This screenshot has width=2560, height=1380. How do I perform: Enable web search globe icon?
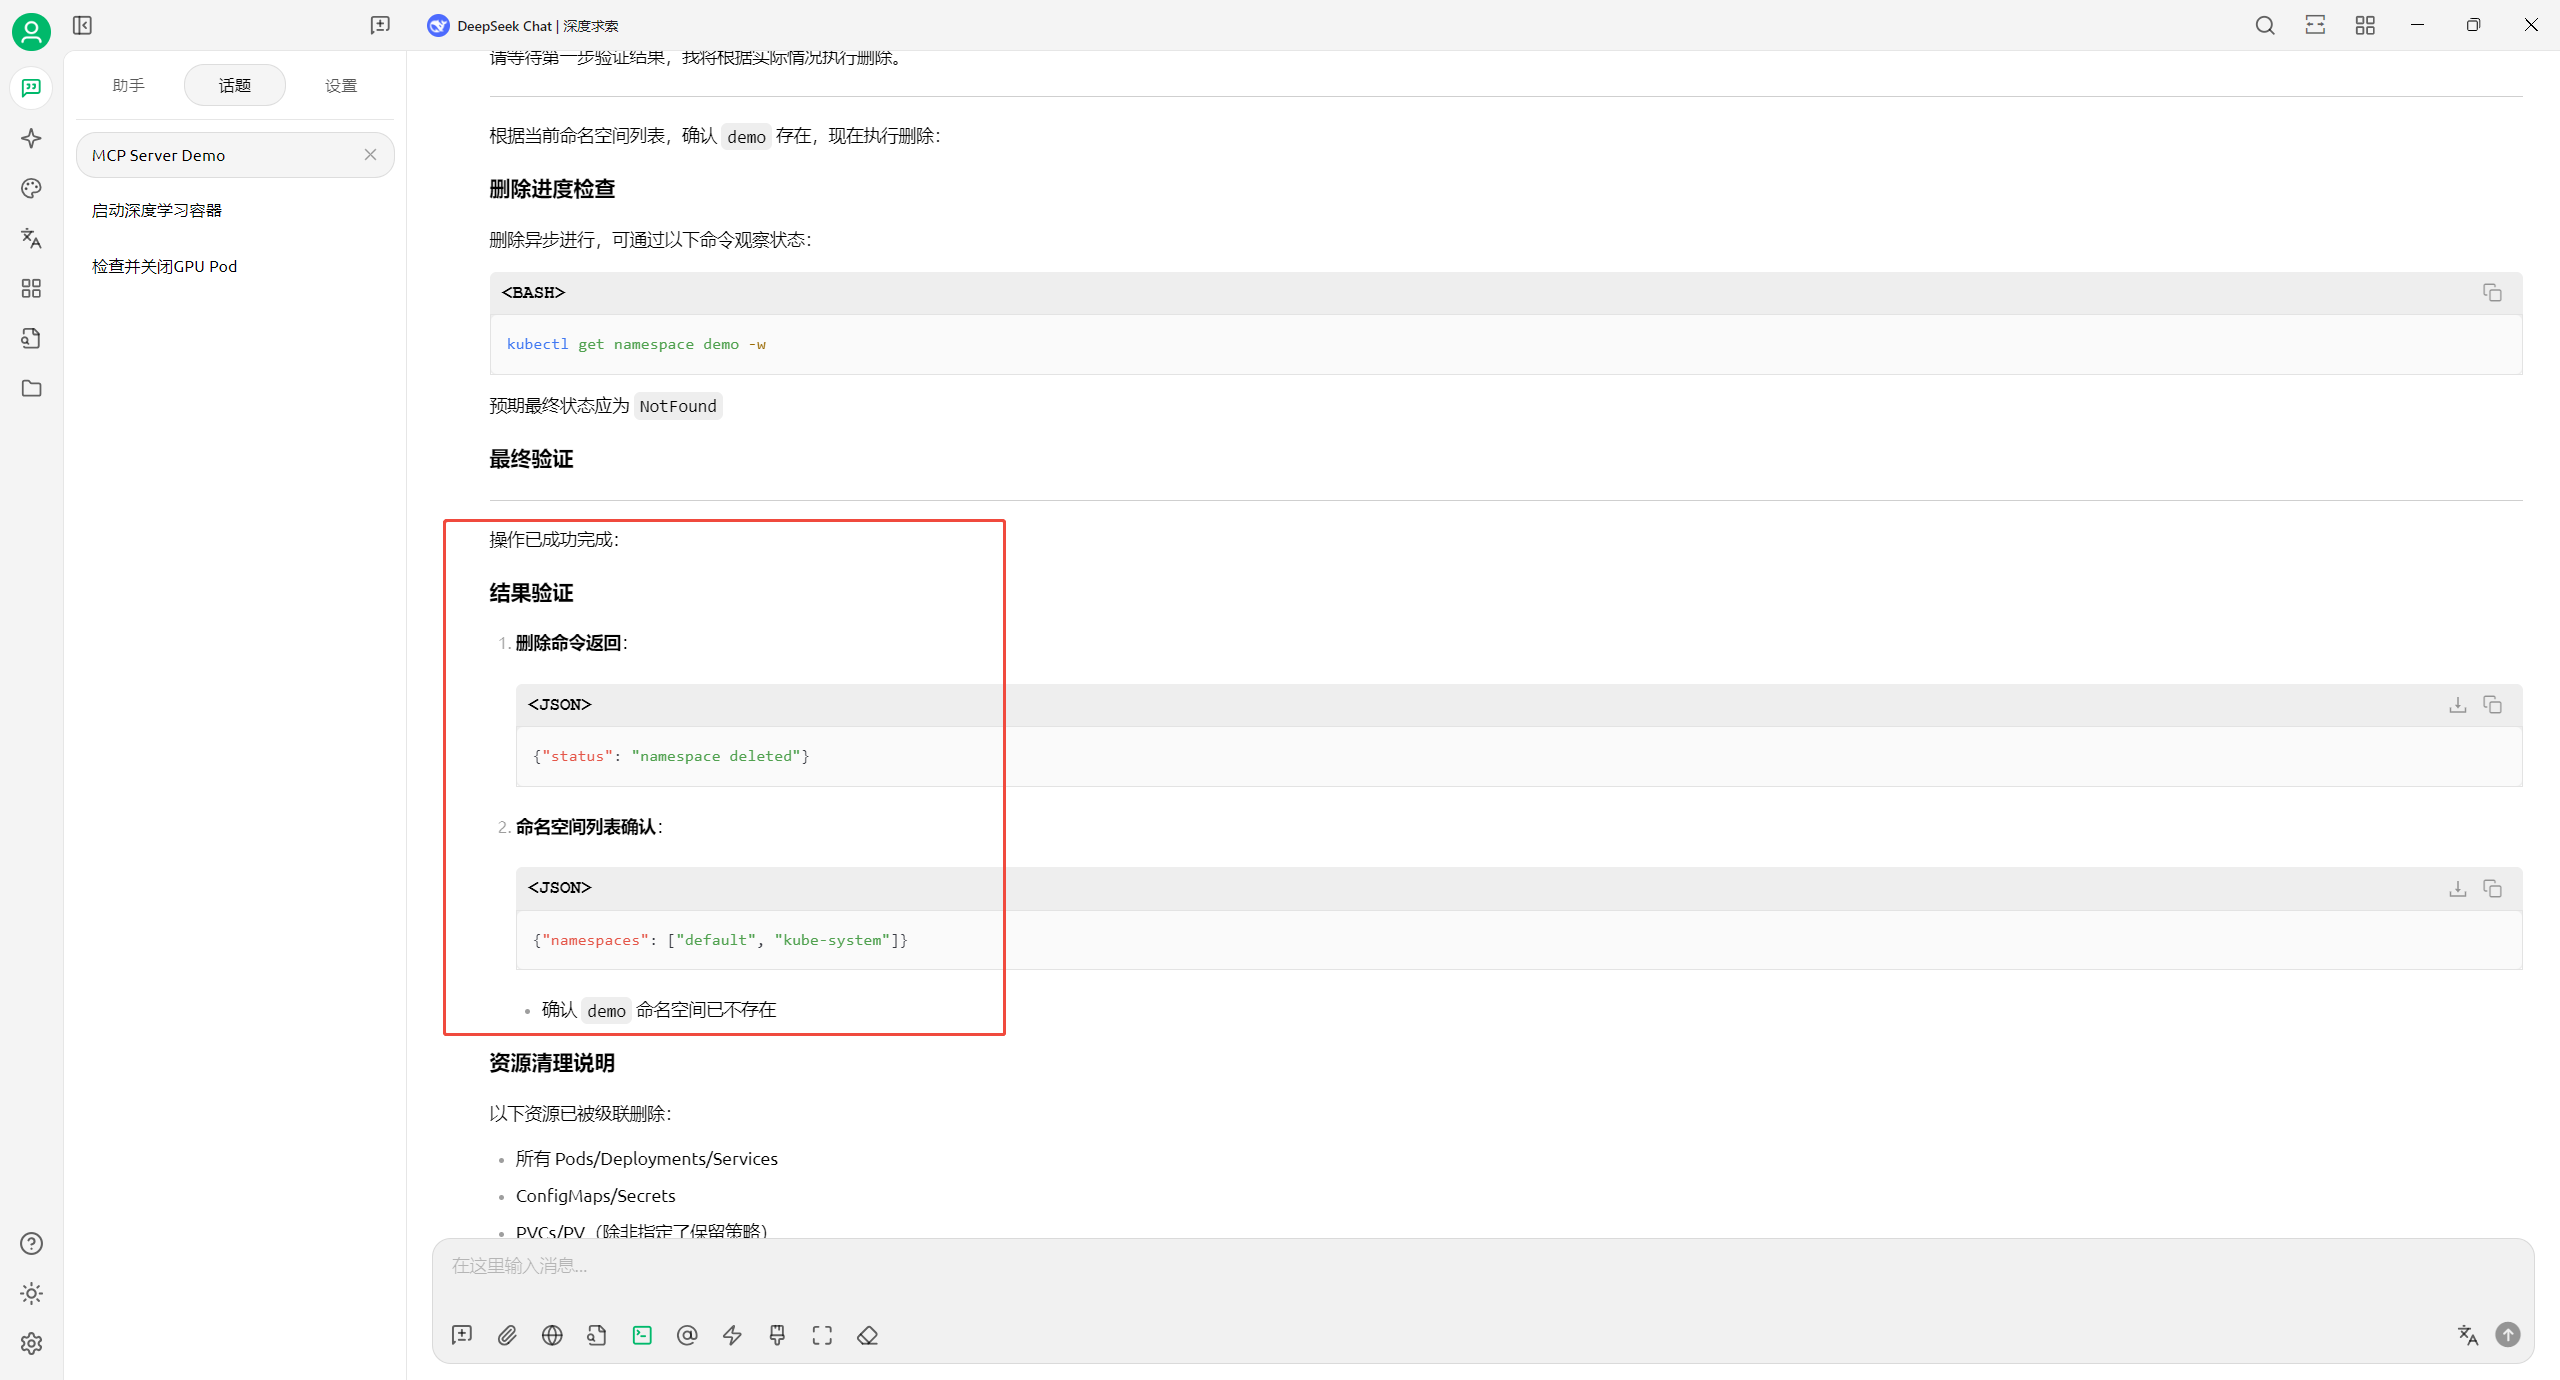(x=552, y=1335)
